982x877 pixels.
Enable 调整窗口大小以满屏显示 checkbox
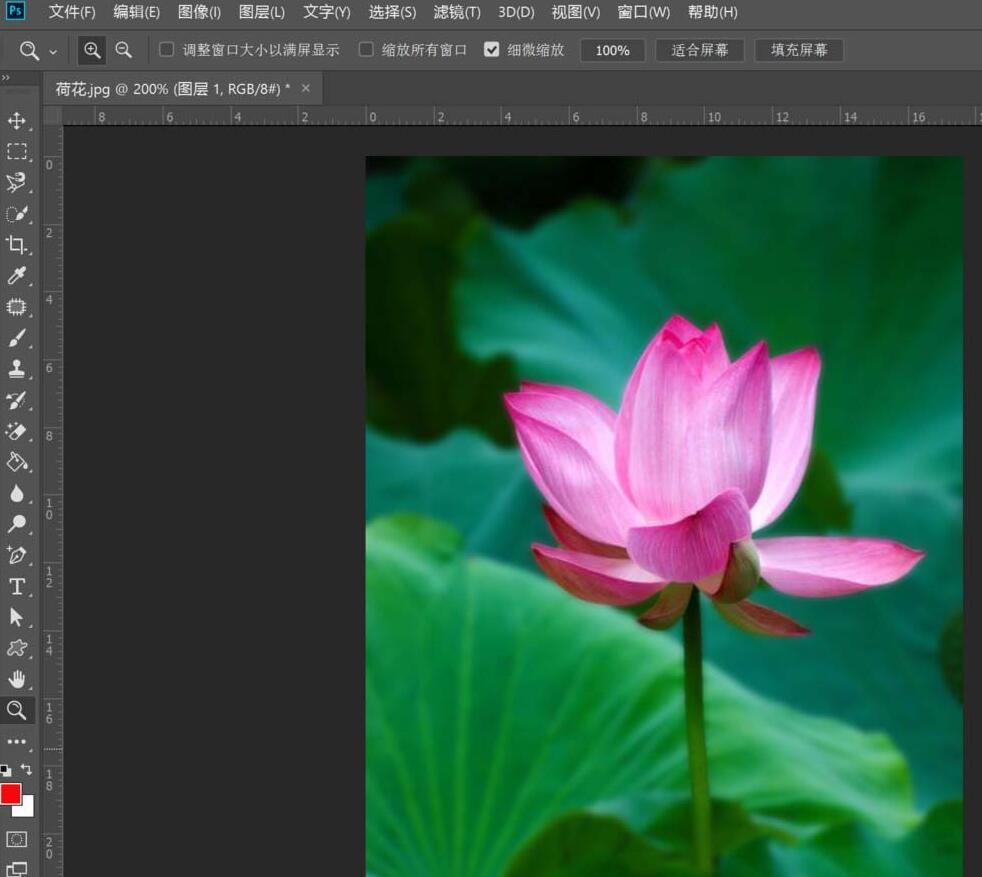coord(166,48)
